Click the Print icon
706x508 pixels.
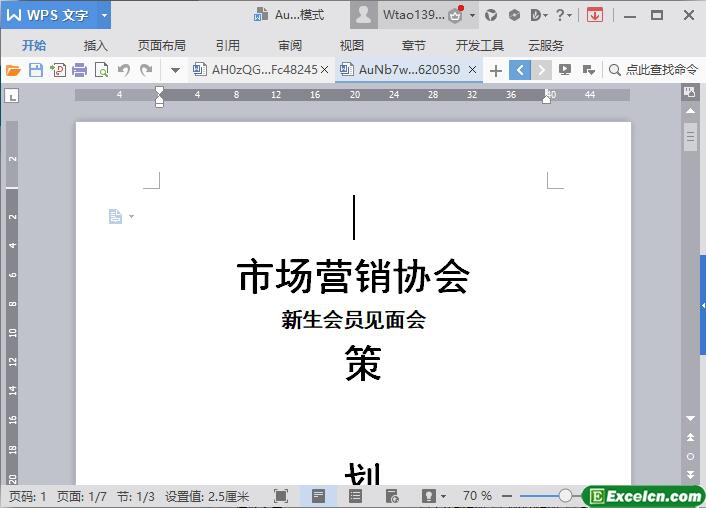coord(80,70)
